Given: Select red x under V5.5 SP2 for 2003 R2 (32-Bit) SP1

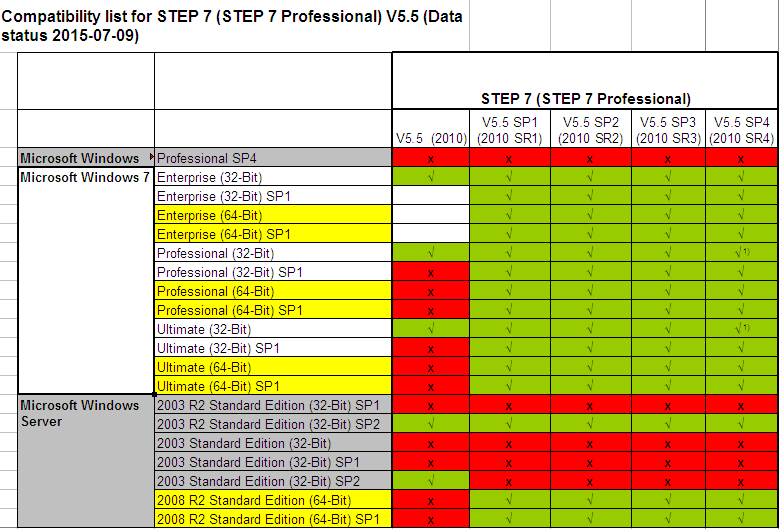Looking at the screenshot, I should pos(591,404).
